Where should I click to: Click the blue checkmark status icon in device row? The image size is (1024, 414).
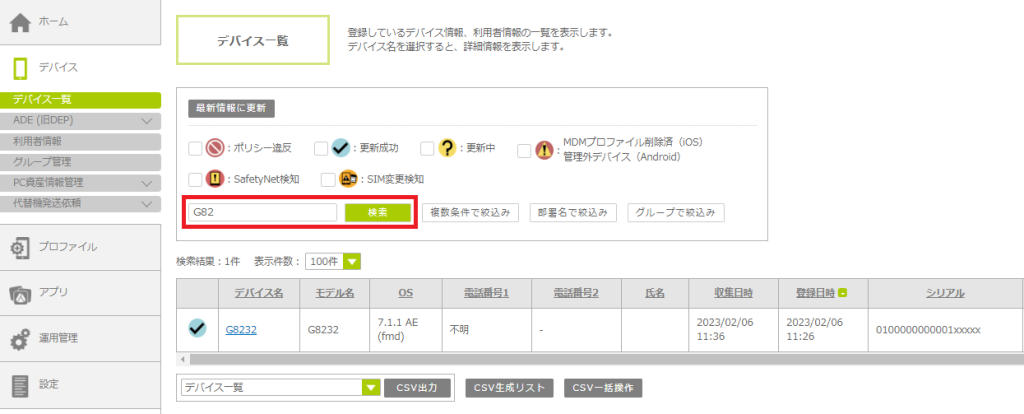point(197,328)
